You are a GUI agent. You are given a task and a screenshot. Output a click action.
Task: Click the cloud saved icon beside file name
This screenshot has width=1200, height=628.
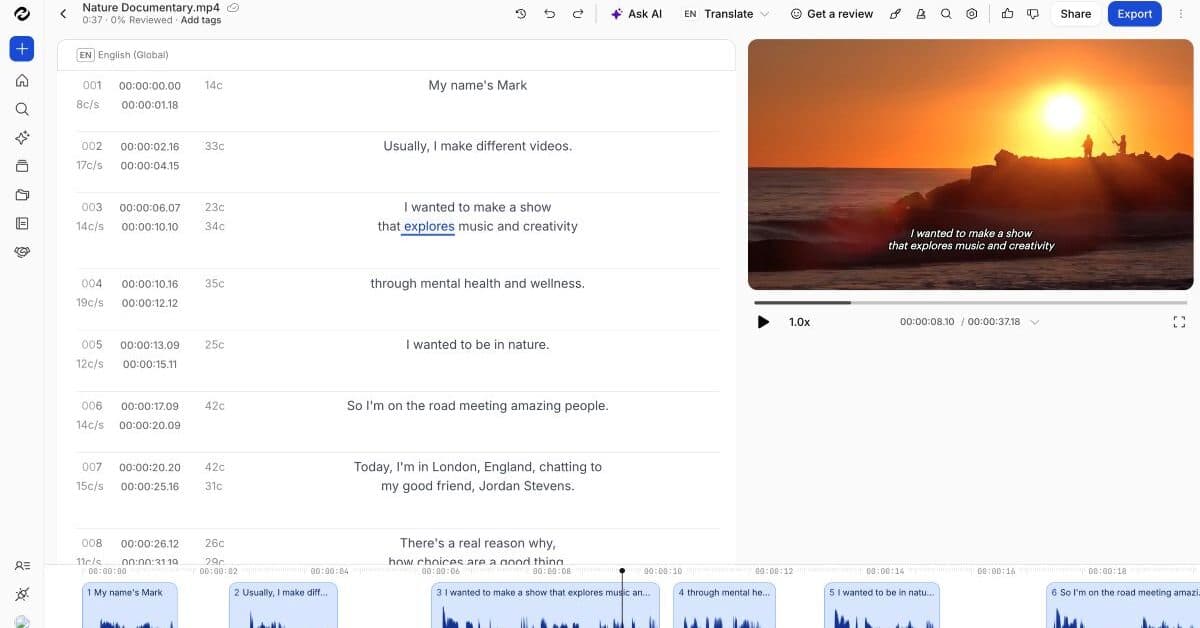tap(233, 7)
